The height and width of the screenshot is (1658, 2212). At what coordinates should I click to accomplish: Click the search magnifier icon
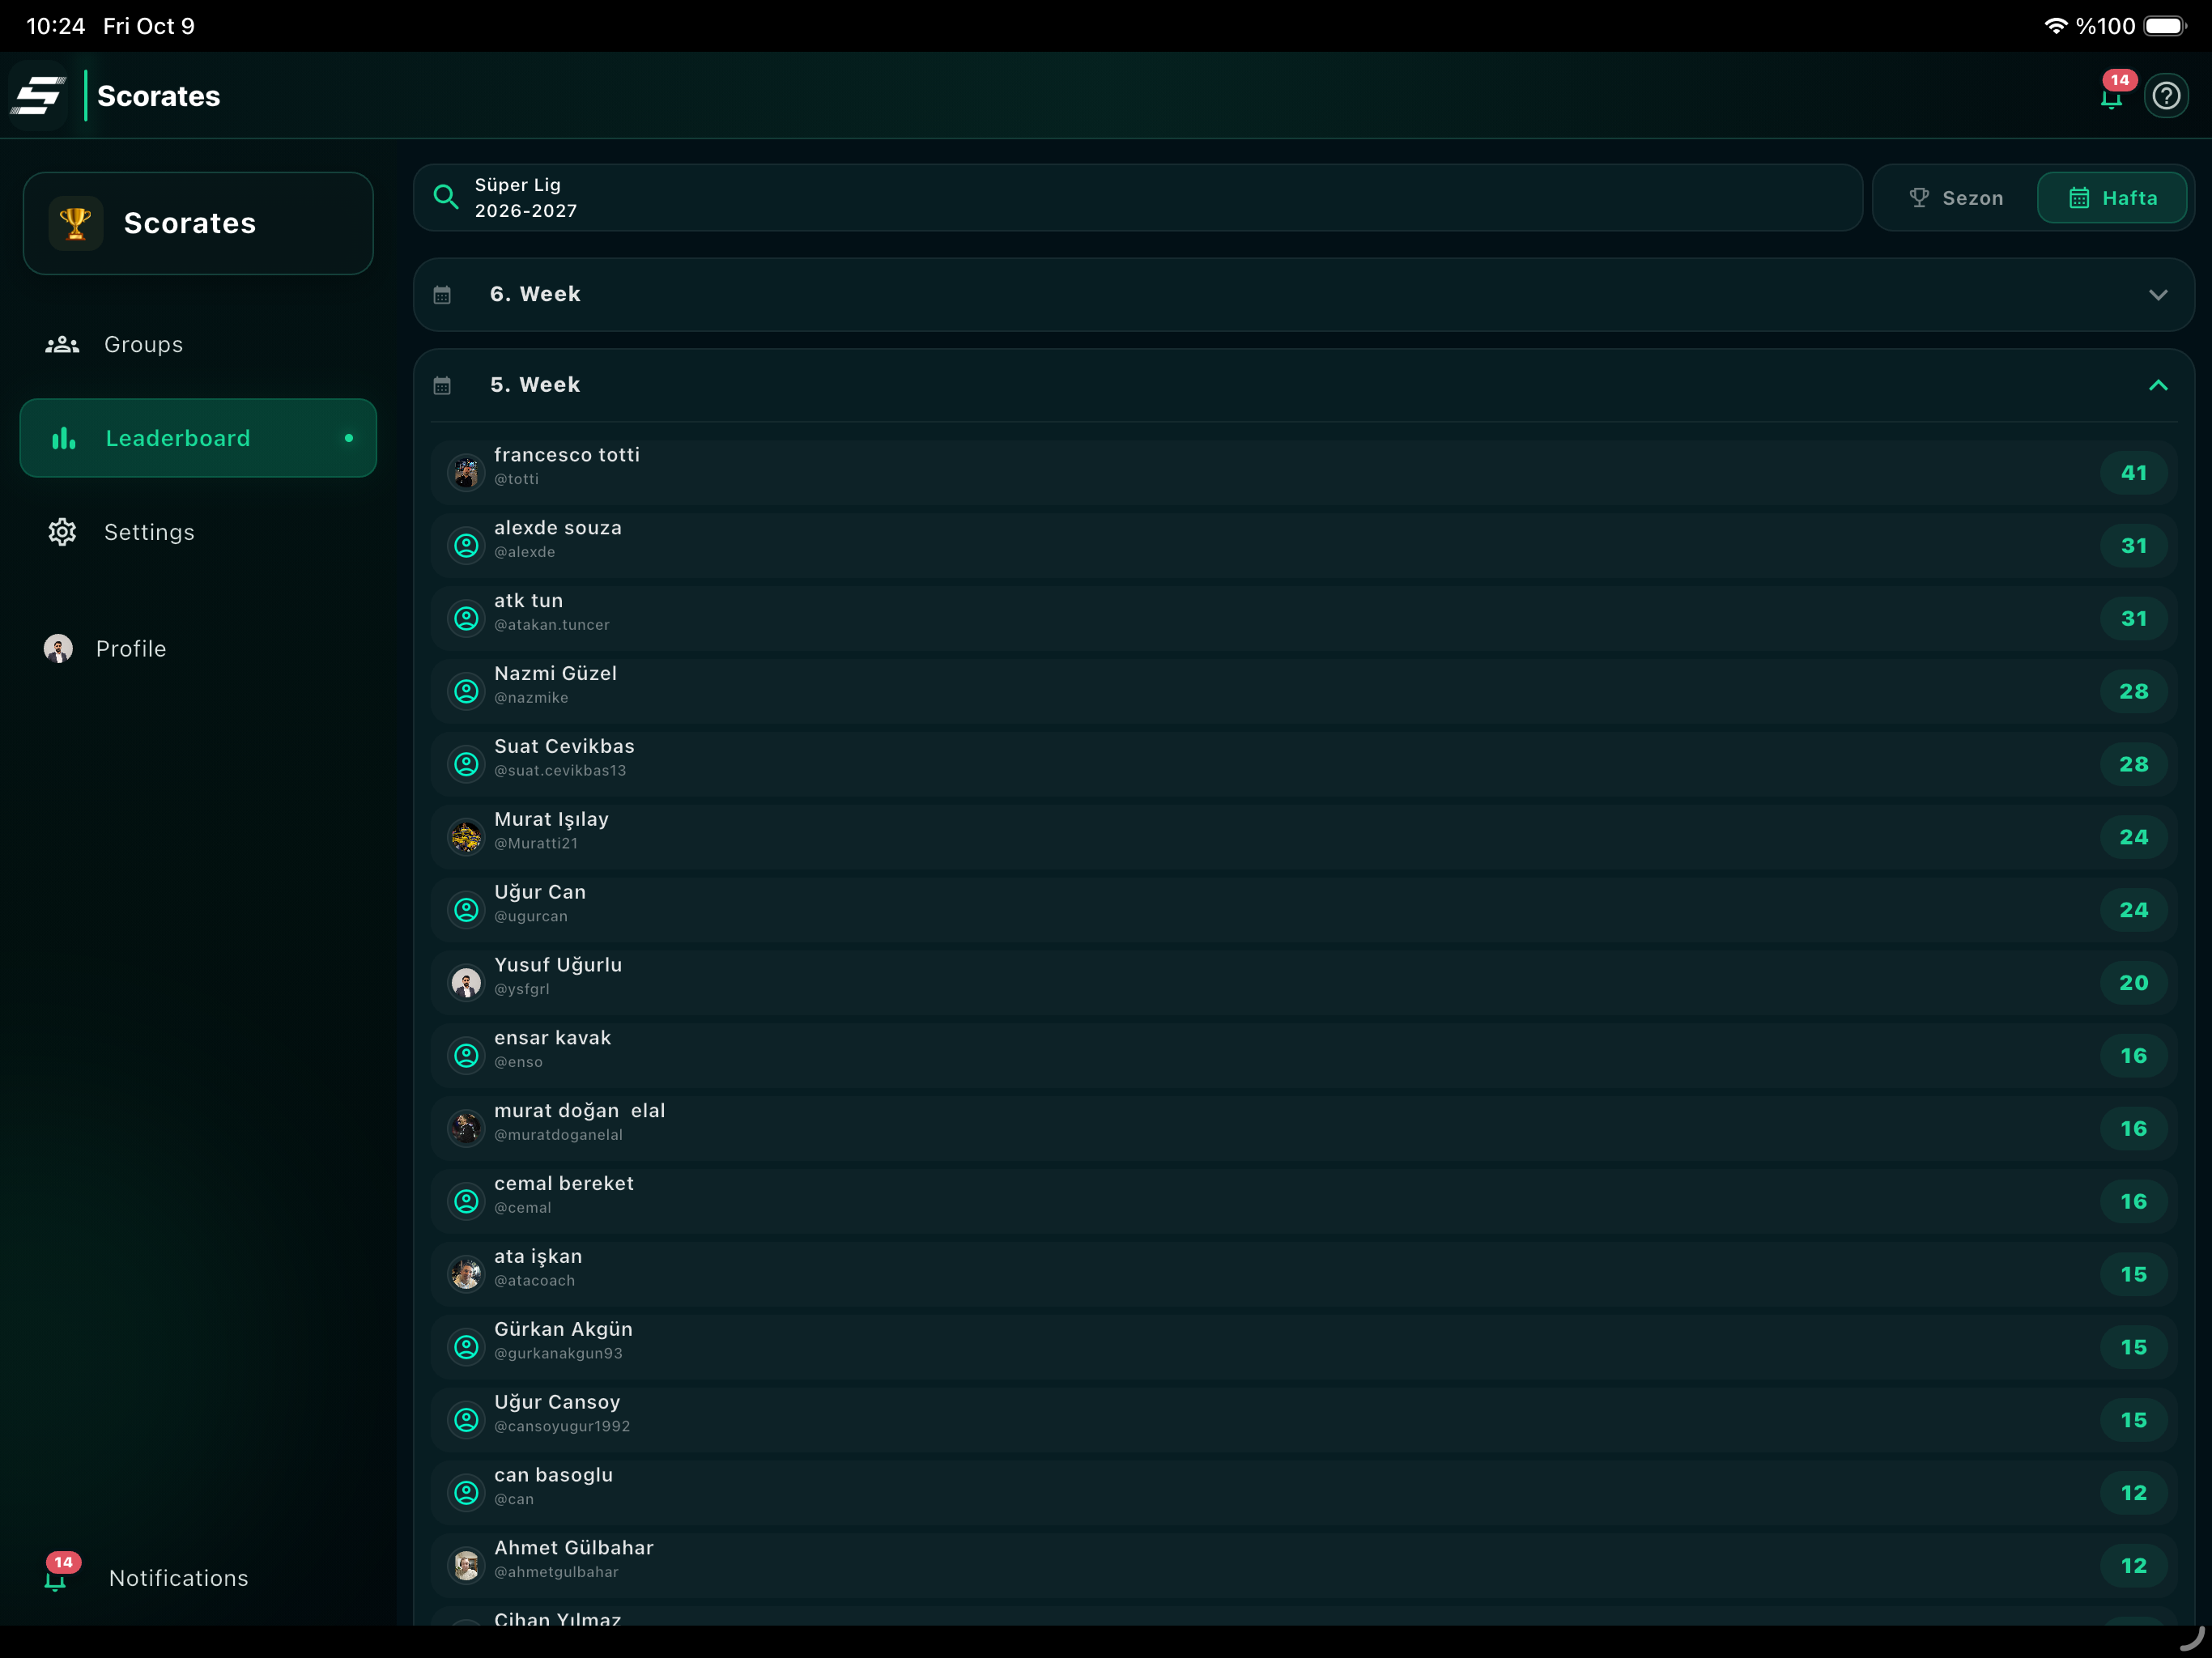click(x=446, y=197)
